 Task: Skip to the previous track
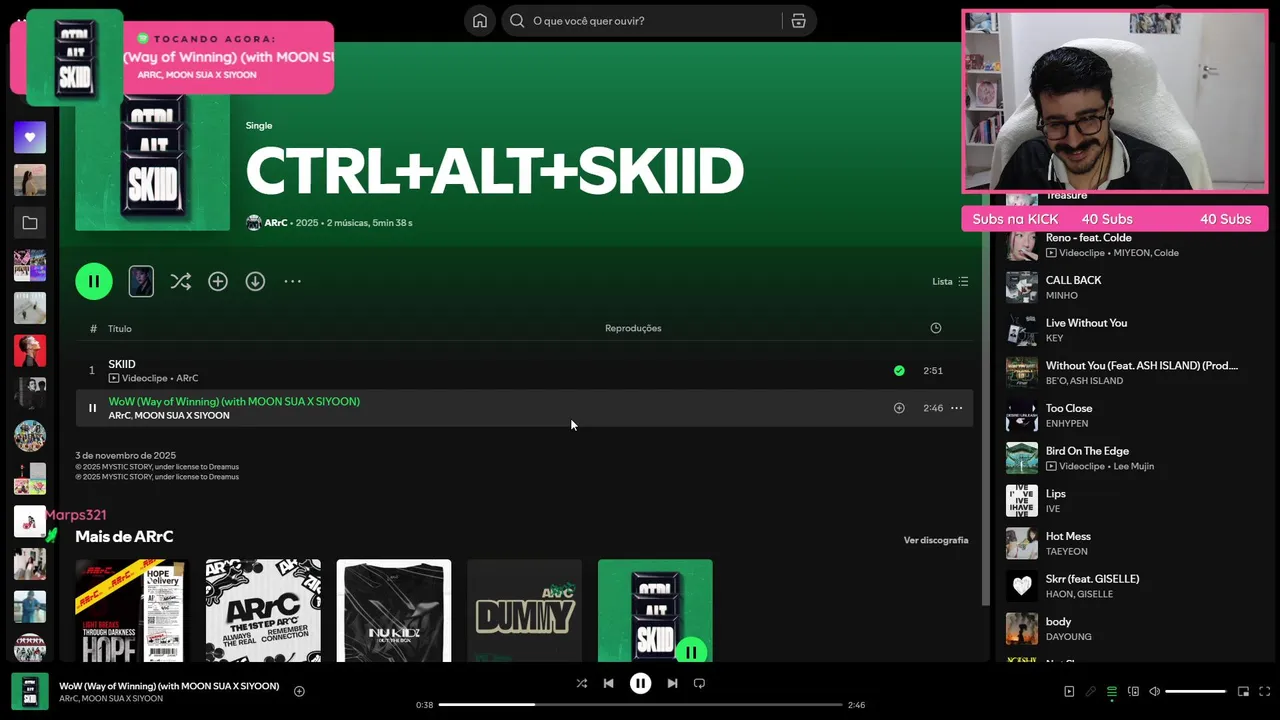coord(608,683)
